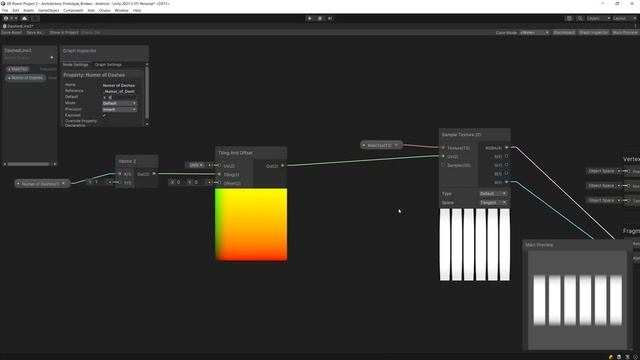Click the Offset input port on Tiling And Offset
640x360 pixels.
[220, 183]
